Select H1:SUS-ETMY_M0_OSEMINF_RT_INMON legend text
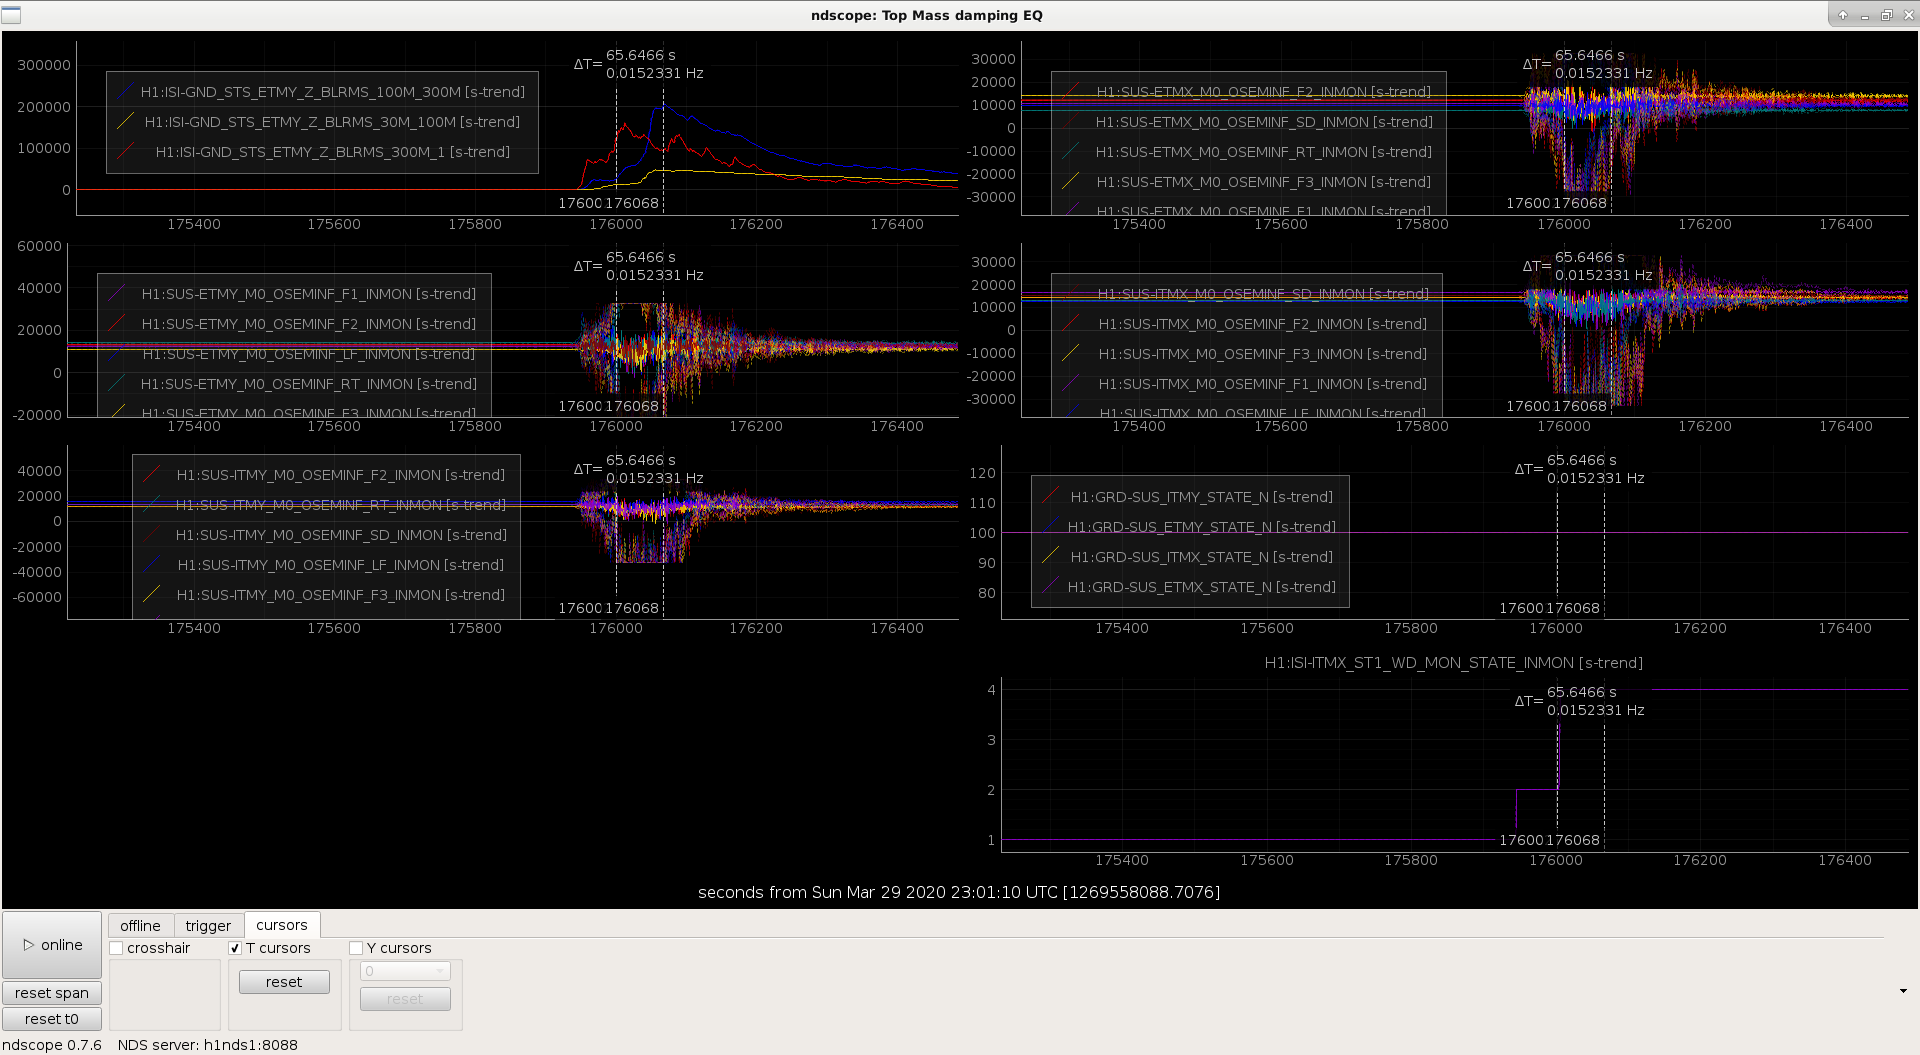 click(309, 384)
